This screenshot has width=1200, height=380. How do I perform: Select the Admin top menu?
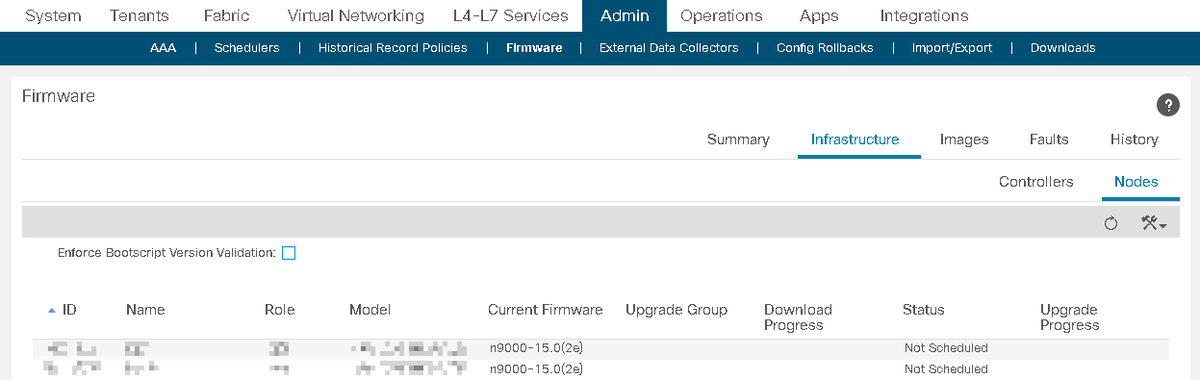[x=625, y=16]
